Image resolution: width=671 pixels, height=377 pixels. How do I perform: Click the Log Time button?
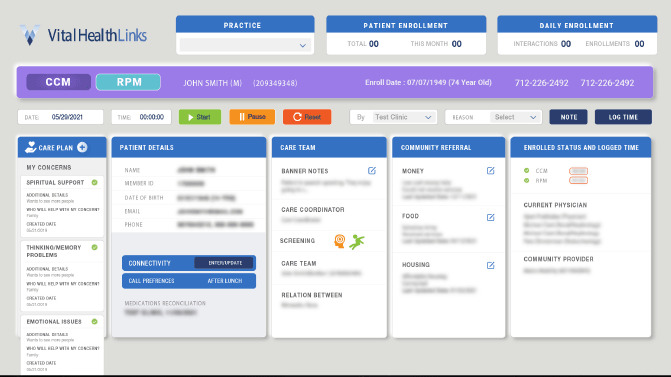[x=623, y=117]
